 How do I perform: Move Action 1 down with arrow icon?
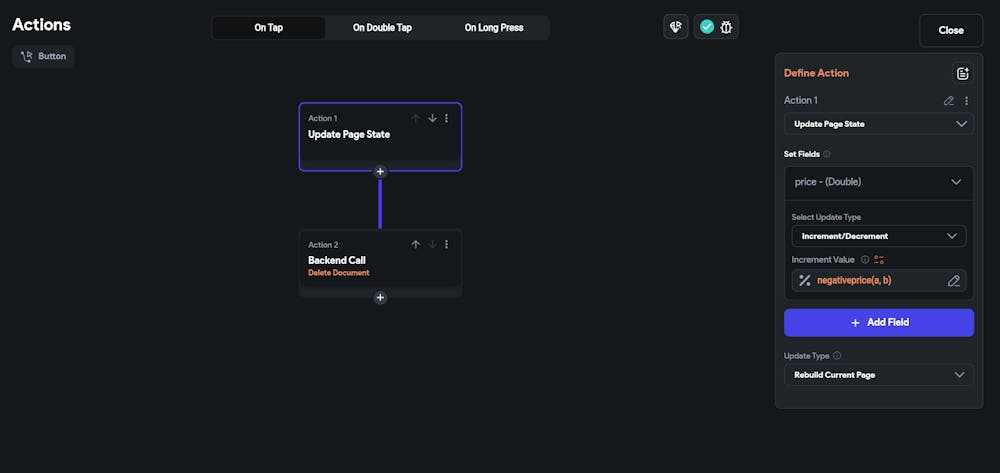(432, 119)
